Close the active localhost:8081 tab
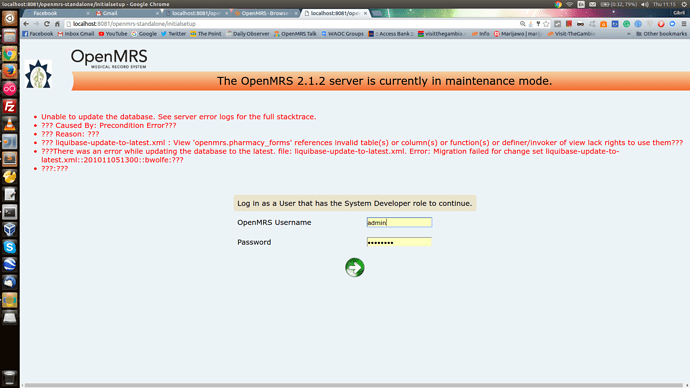690x388 pixels. [365, 13]
